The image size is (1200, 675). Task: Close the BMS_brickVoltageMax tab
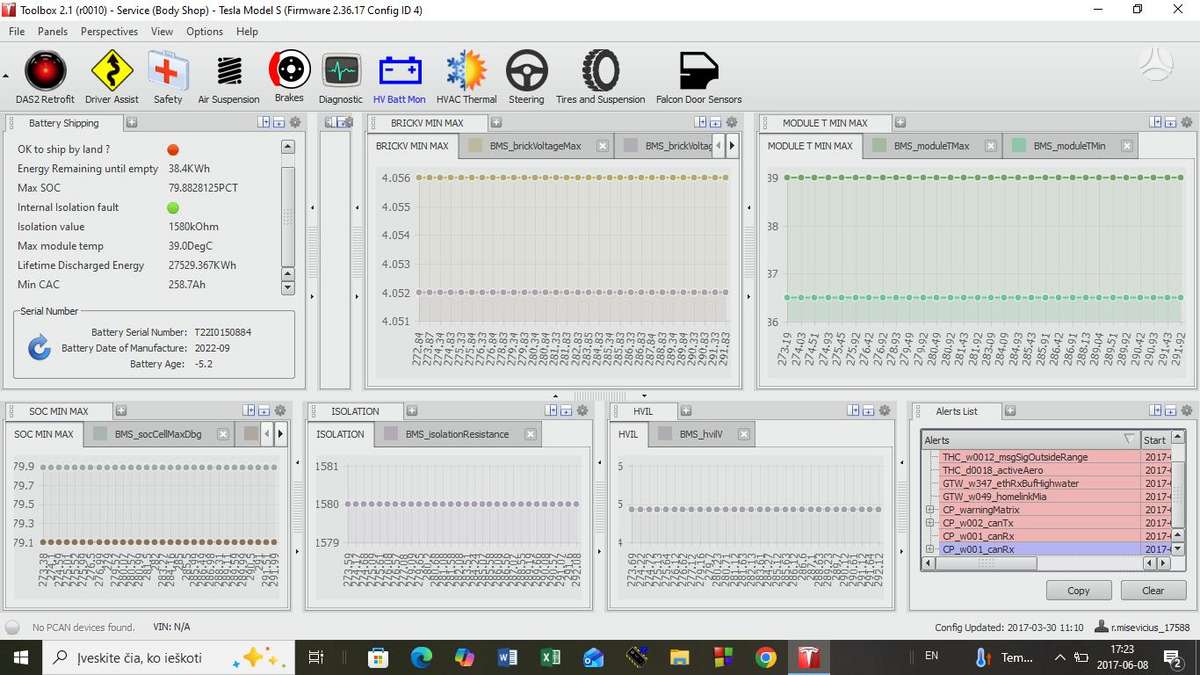click(x=602, y=146)
